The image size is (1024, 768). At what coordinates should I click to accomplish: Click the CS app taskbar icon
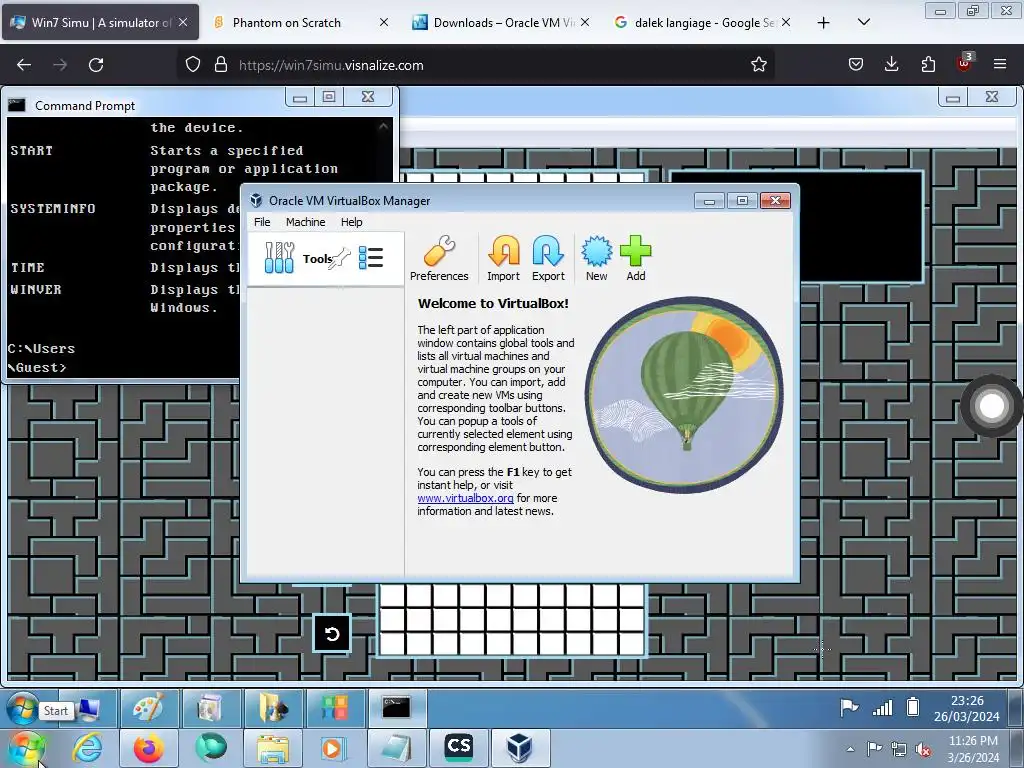pos(458,748)
